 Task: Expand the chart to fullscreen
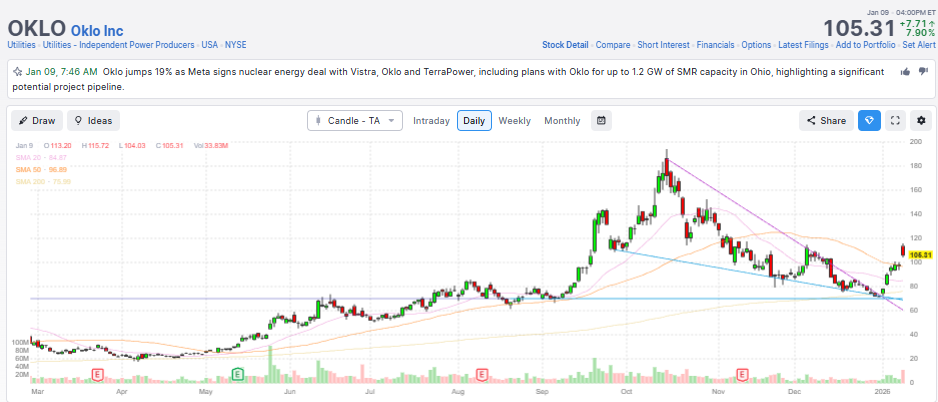coord(896,120)
